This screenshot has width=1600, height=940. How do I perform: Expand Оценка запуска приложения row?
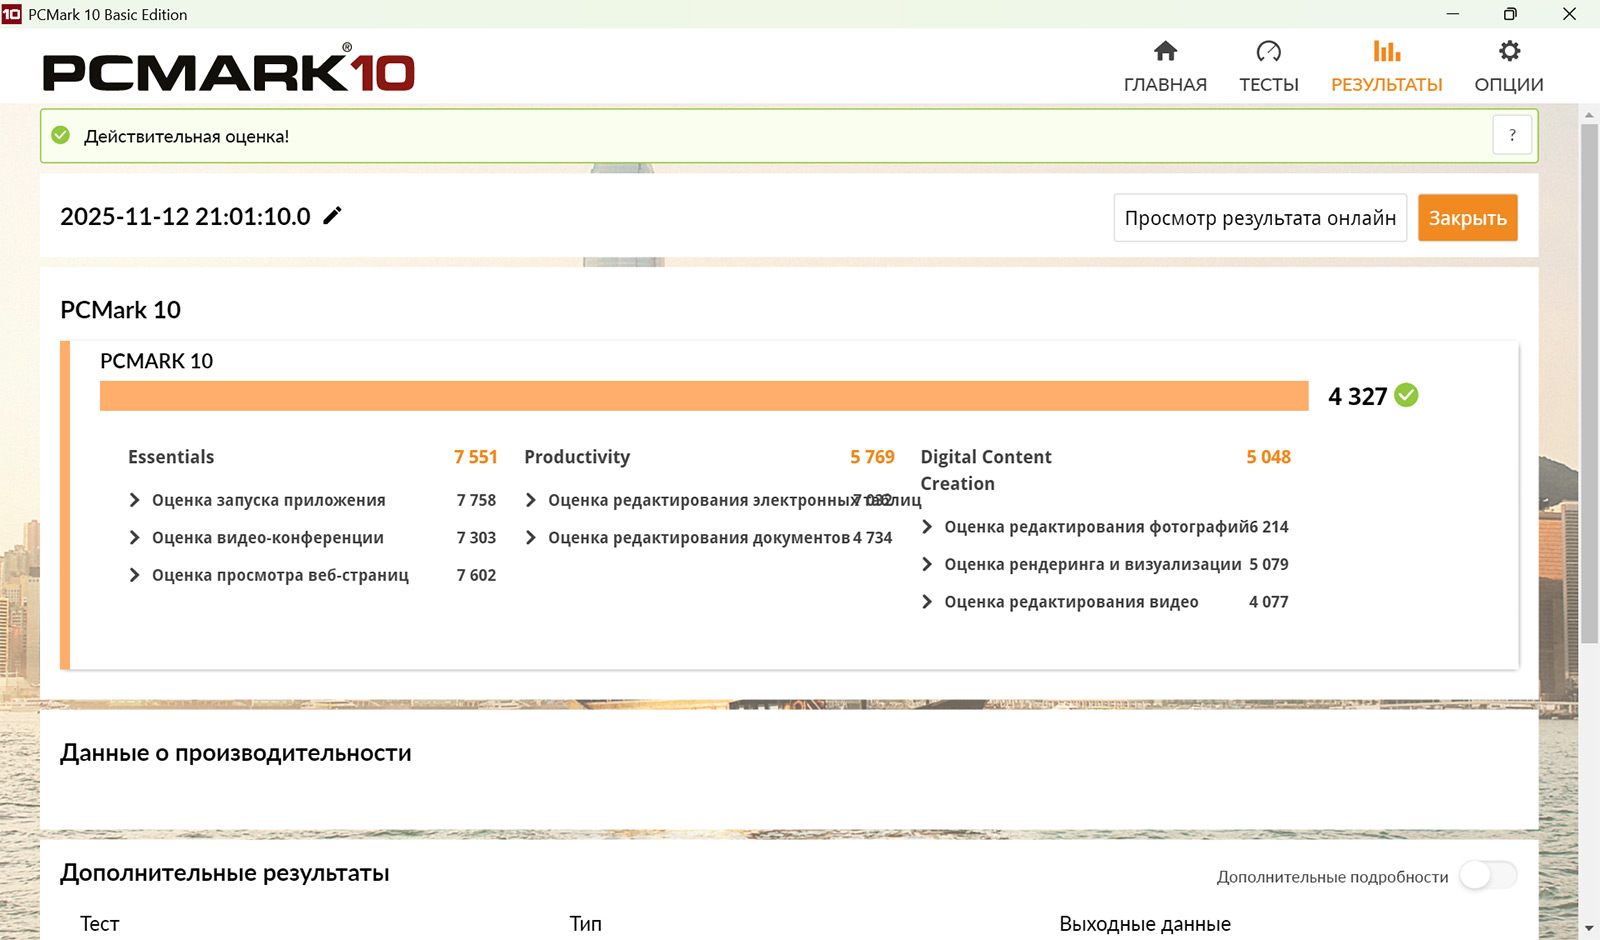[x=135, y=500]
